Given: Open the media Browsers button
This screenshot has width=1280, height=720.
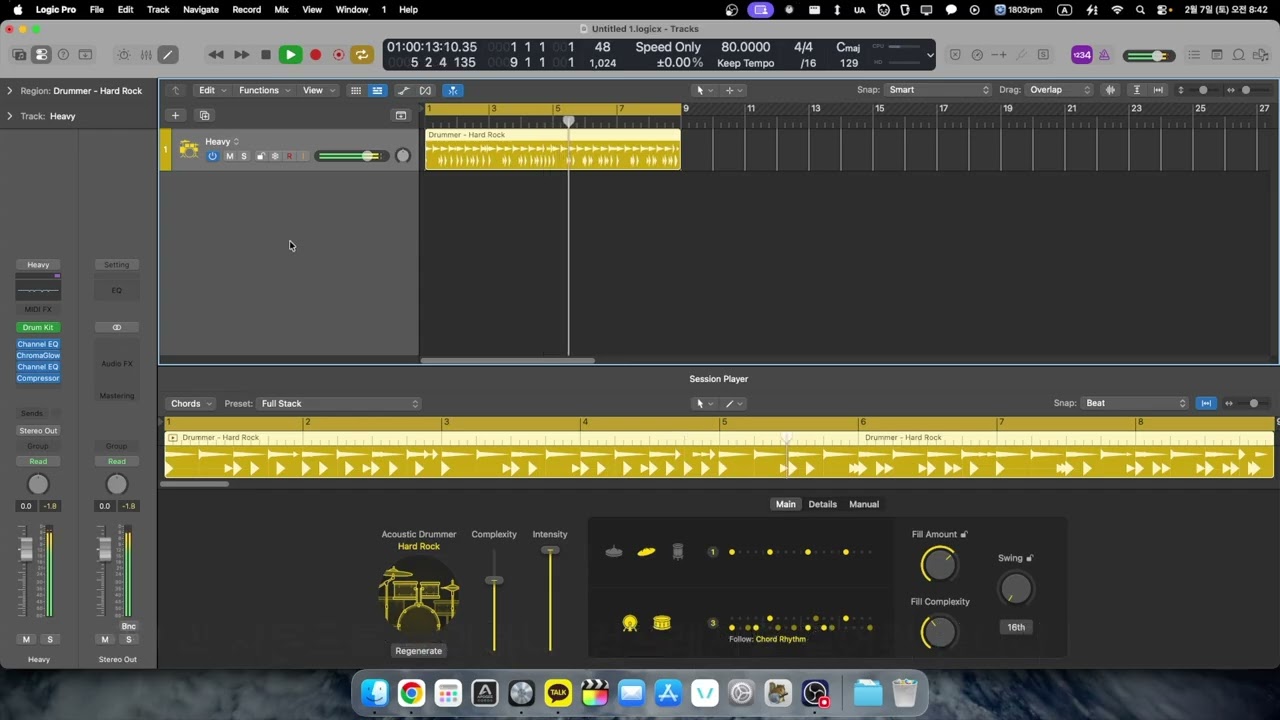Looking at the screenshot, I should point(1261,55).
